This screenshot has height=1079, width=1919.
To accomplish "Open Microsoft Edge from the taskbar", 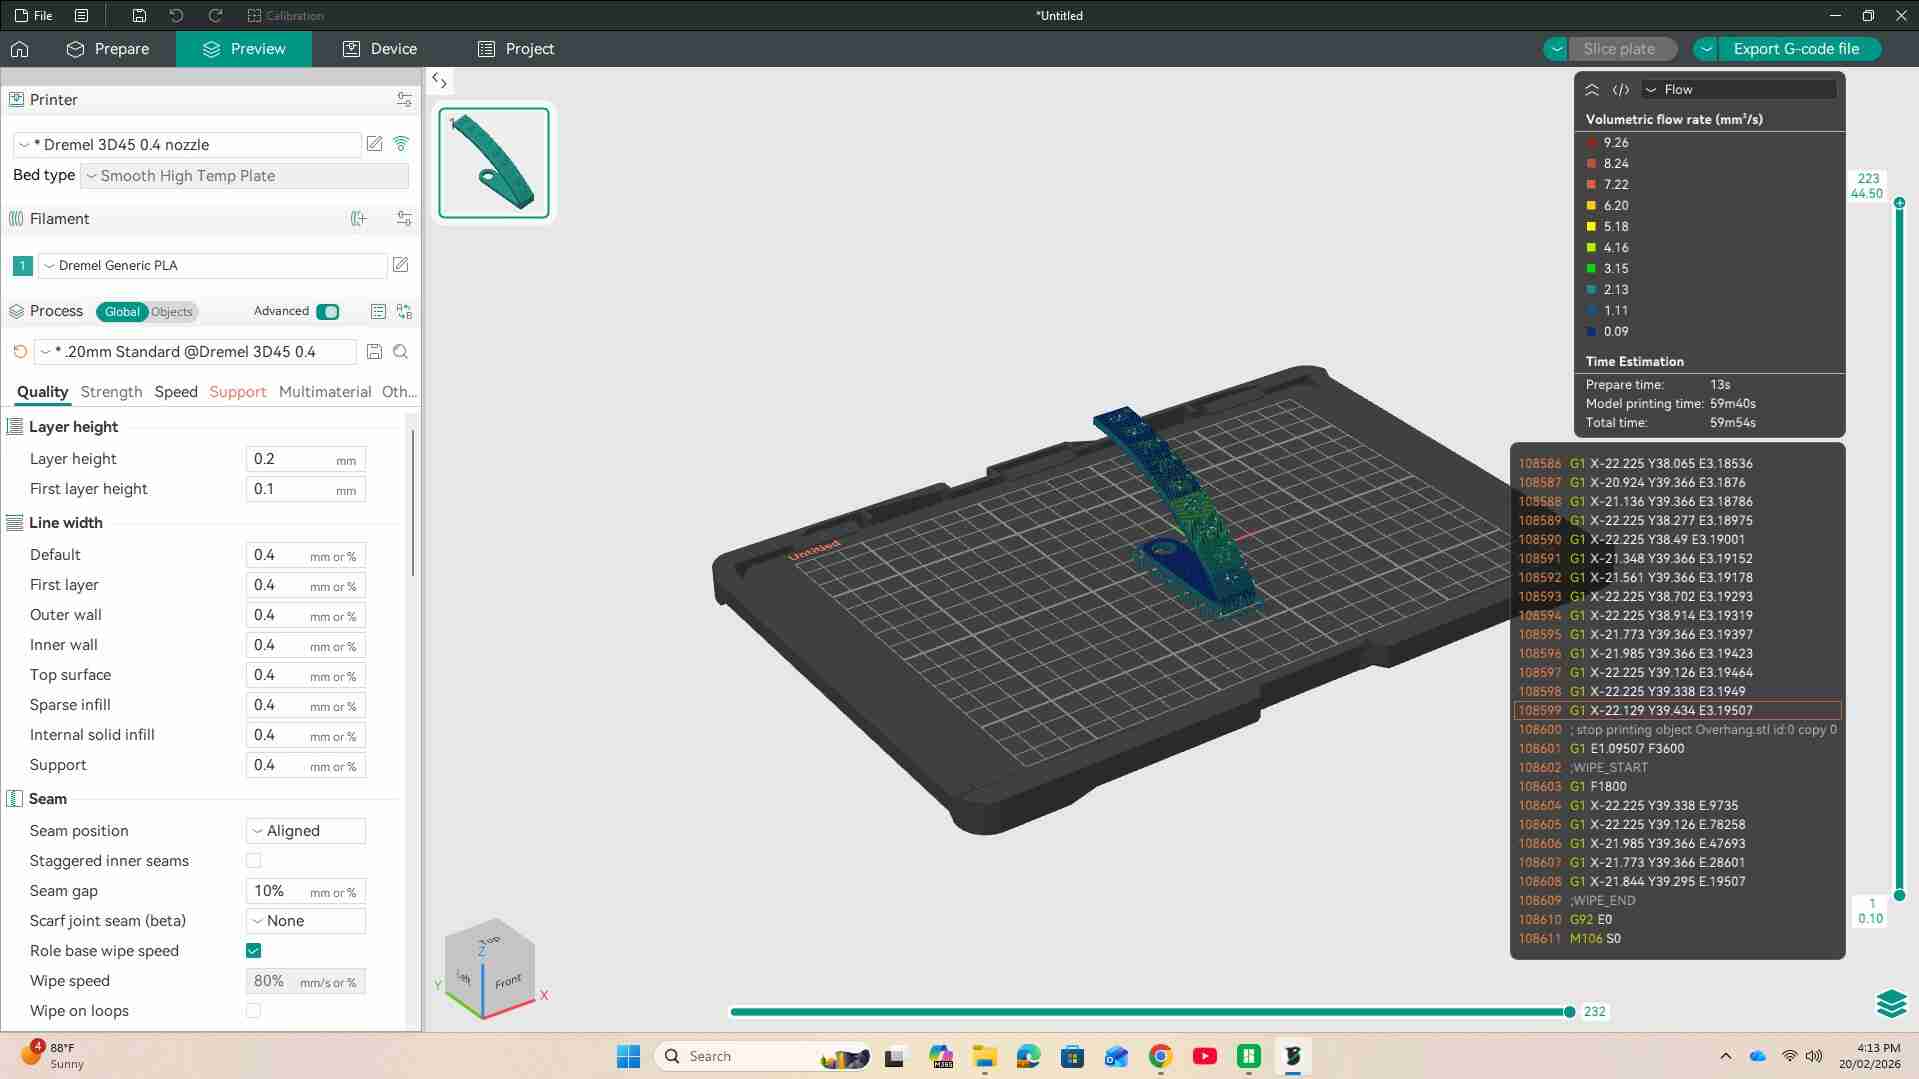I will (x=1028, y=1057).
